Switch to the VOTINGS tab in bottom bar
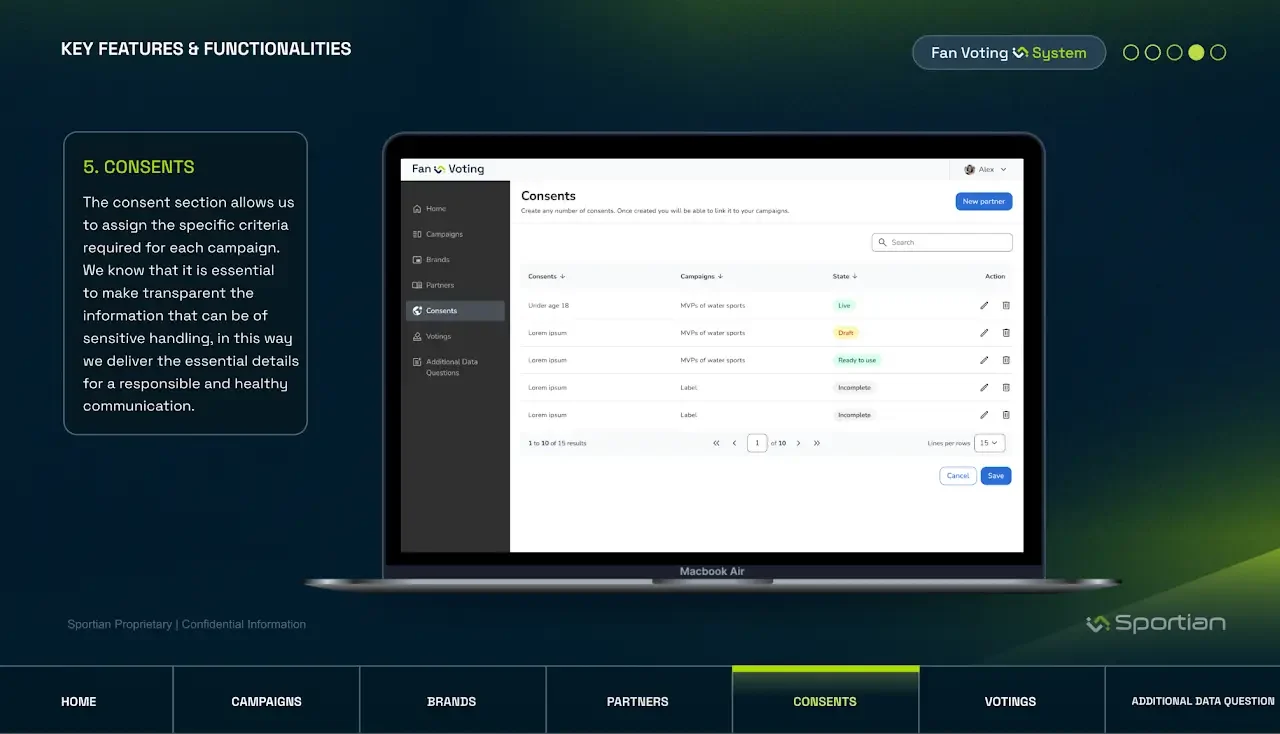 (x=1010, y=701)
